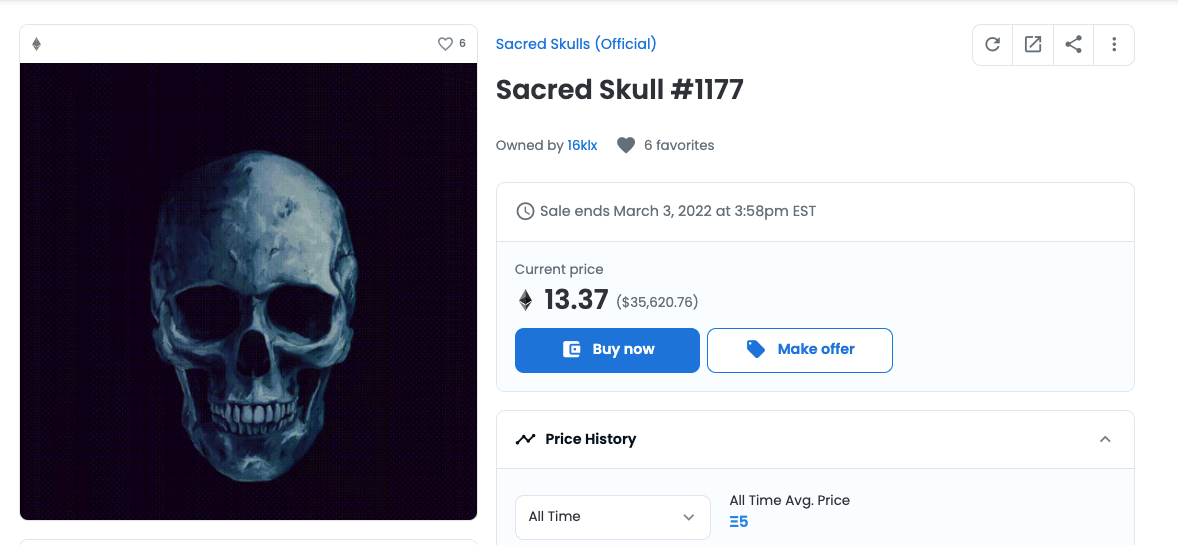The height and width of the screenshot is (545, 1178).
Task: Click the Price History chart icon
Action: click(x=525, y=439)
